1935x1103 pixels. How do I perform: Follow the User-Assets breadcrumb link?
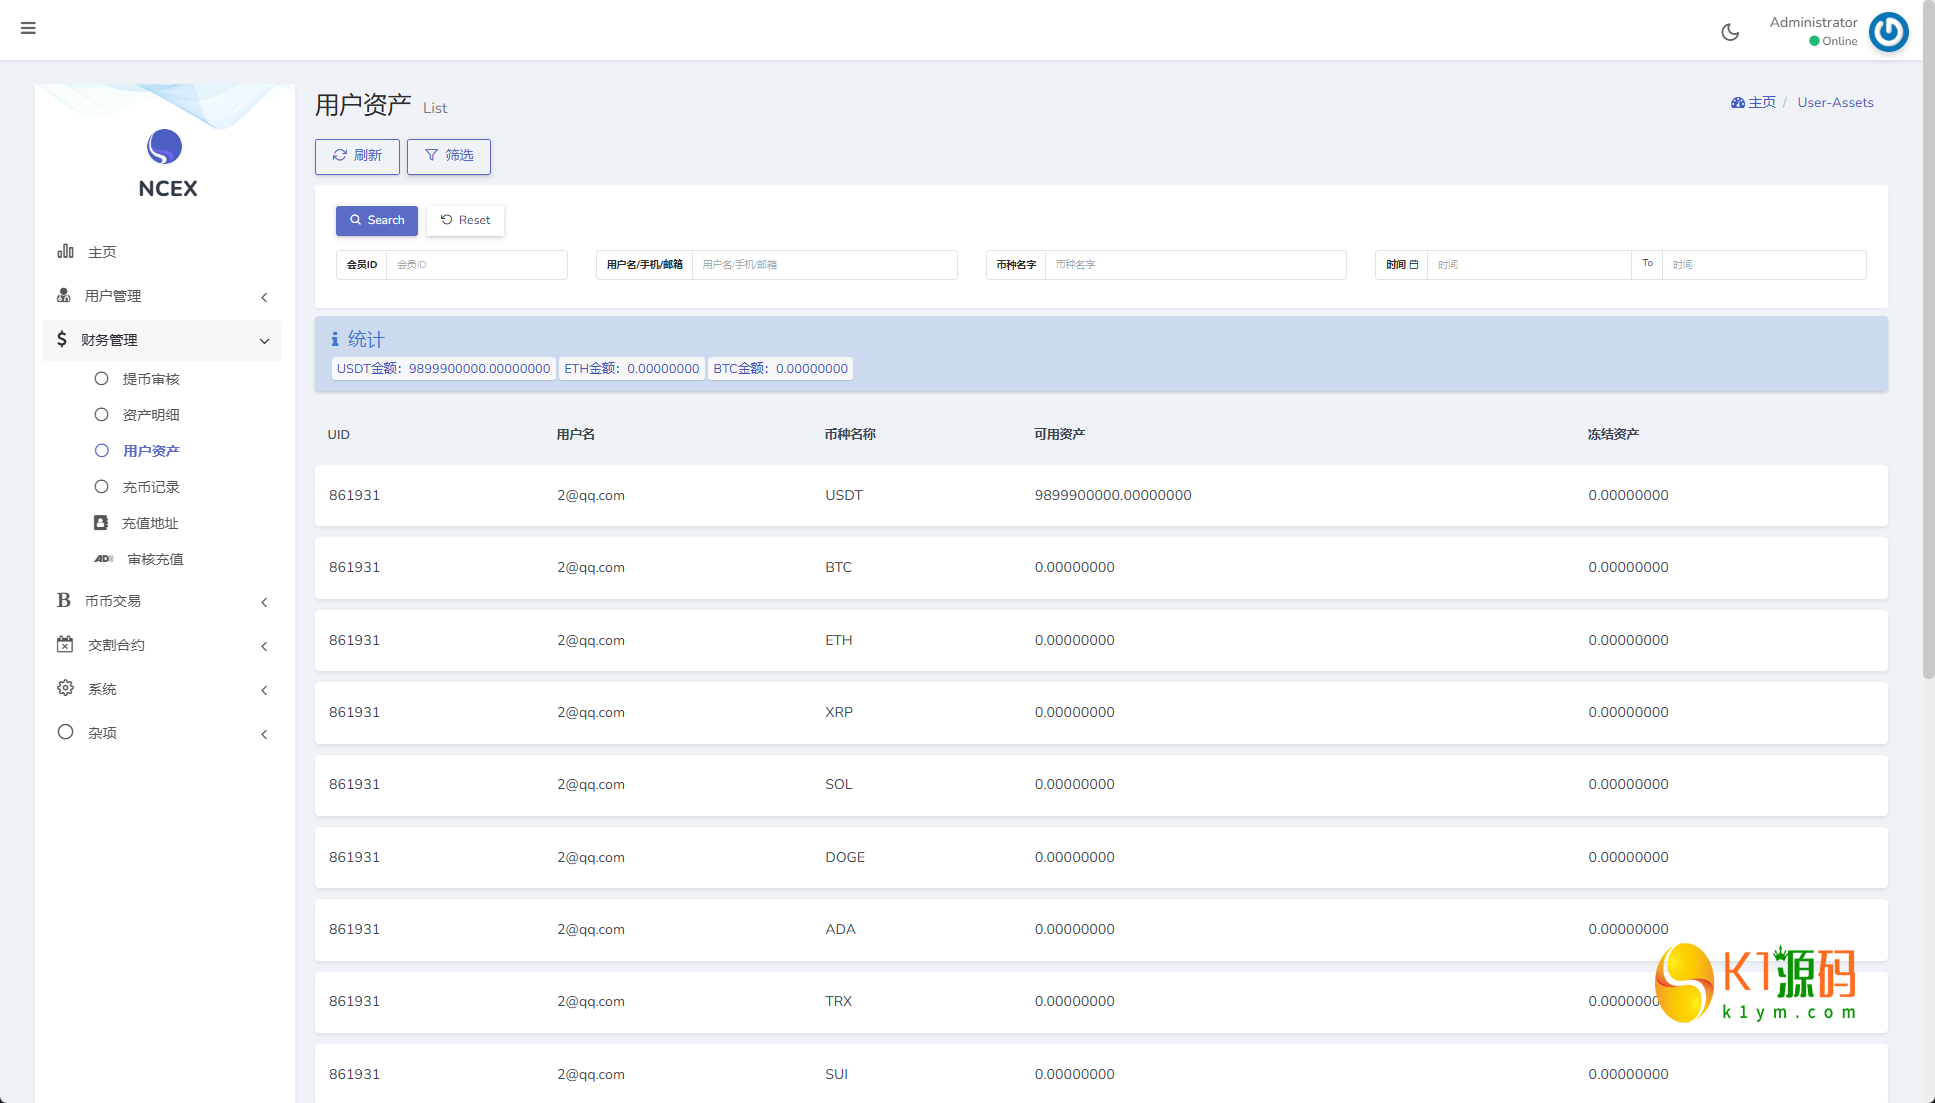tap(1835, 102)
